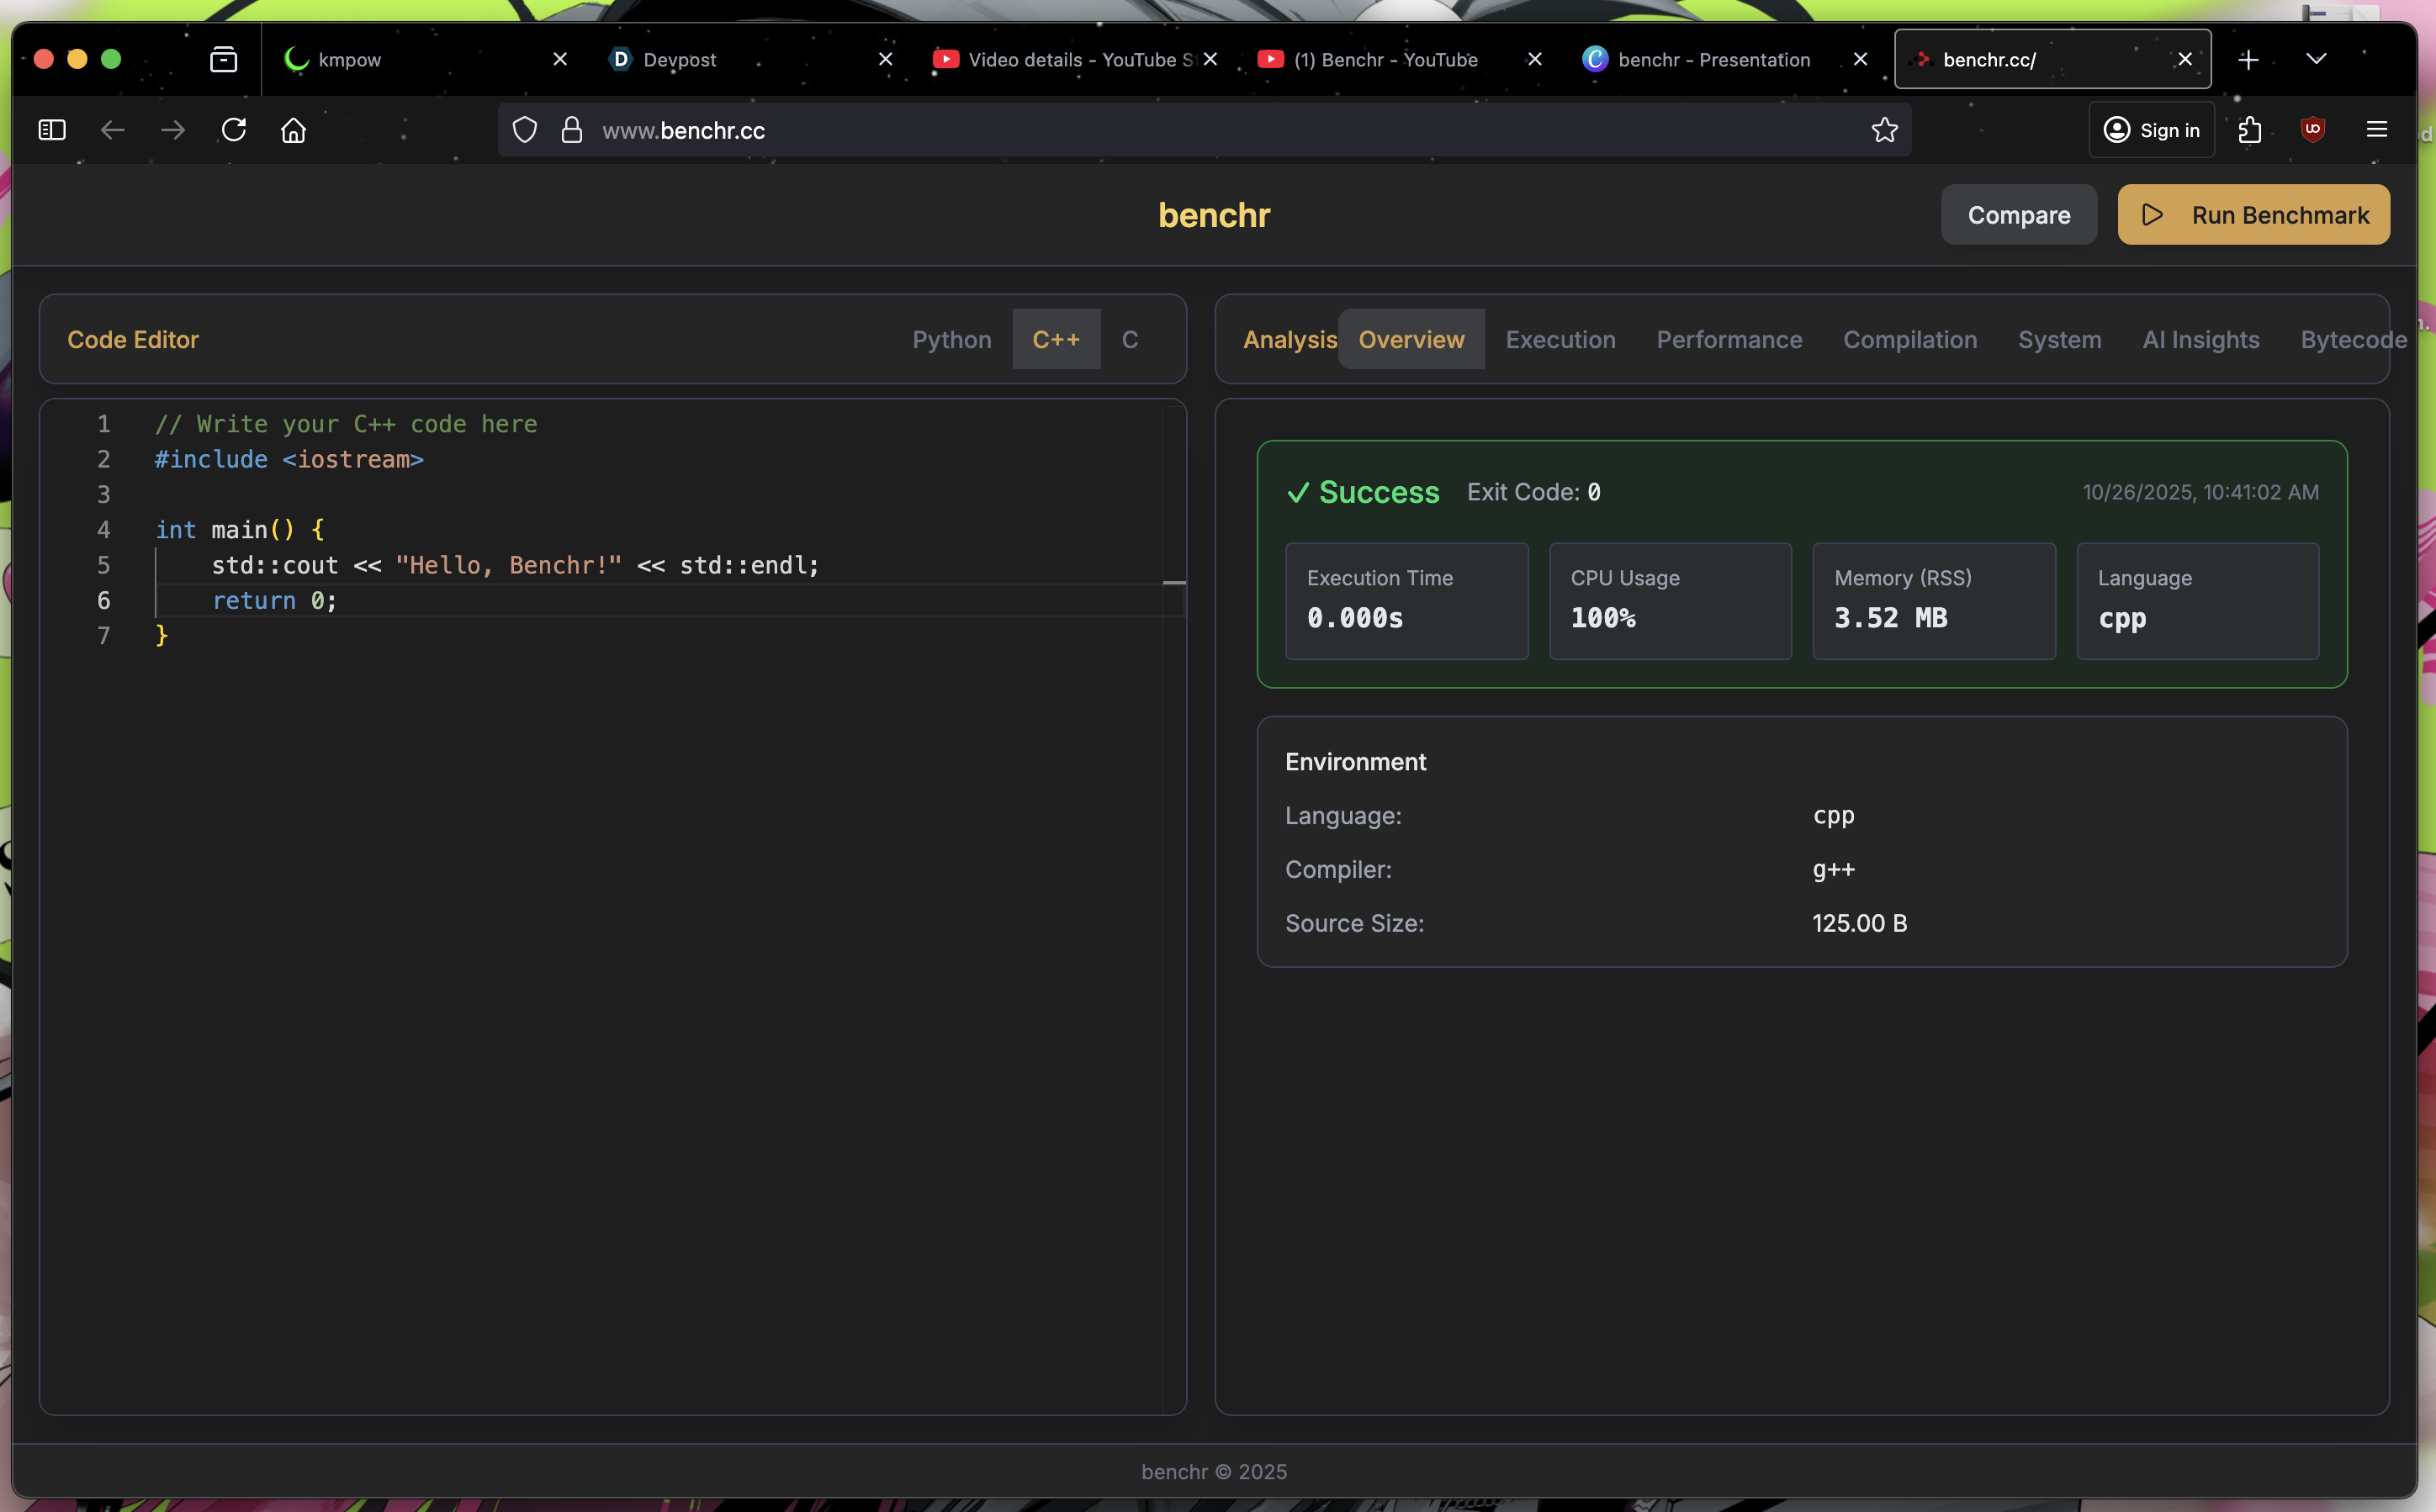2436x1512 pixels.
Task: Reload the benchr page
Action: click(x=234, y=130)
